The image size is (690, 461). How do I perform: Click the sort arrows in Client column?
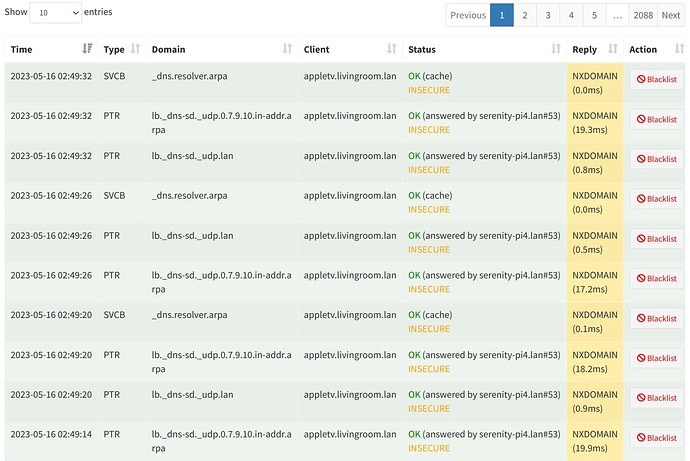tap(391, 49)
